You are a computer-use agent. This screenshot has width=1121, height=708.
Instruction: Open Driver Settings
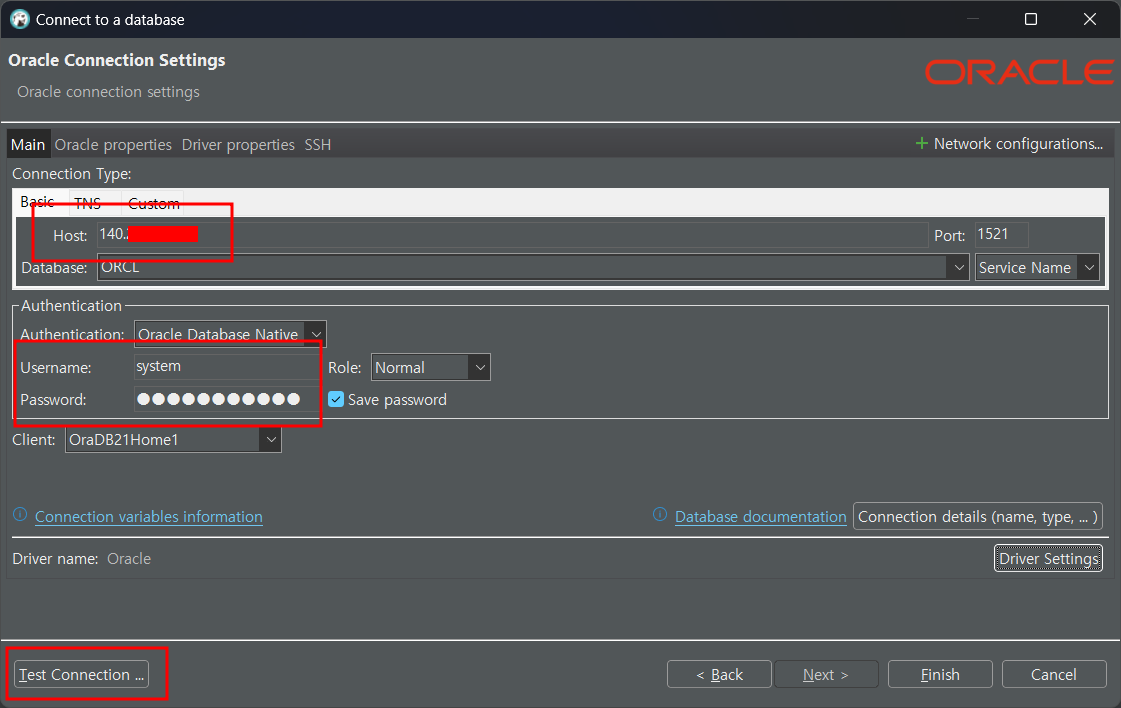(1048, 558)
